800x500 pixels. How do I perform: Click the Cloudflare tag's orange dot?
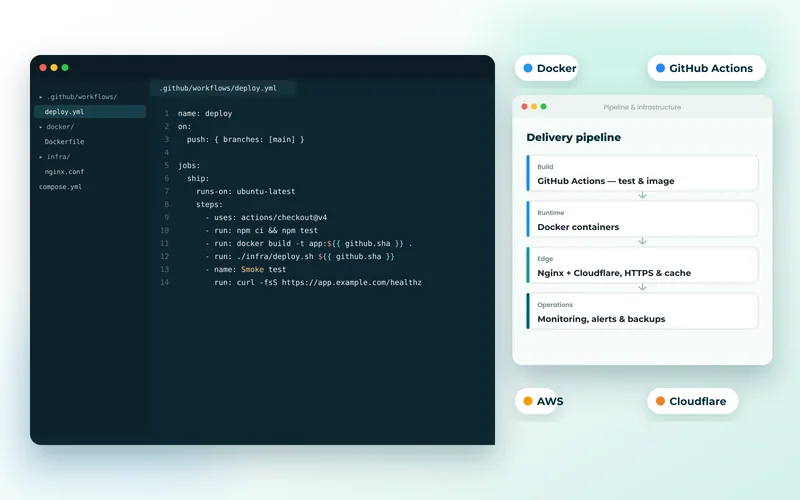(660, 401)
